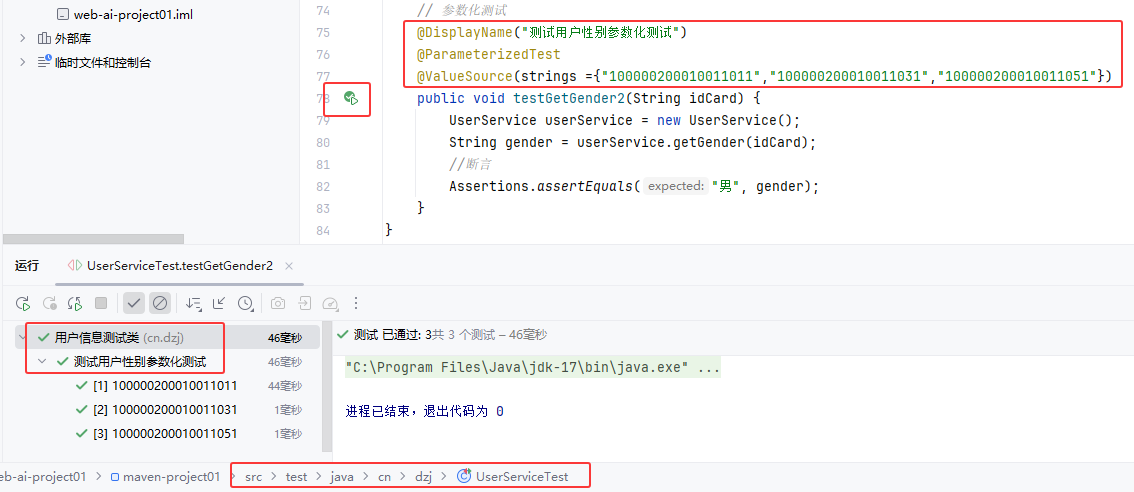Image resolution: width=1134 pixels, height=492 pixels.
Task: Expand the 外部库 tree node
Action: [23, 38]
